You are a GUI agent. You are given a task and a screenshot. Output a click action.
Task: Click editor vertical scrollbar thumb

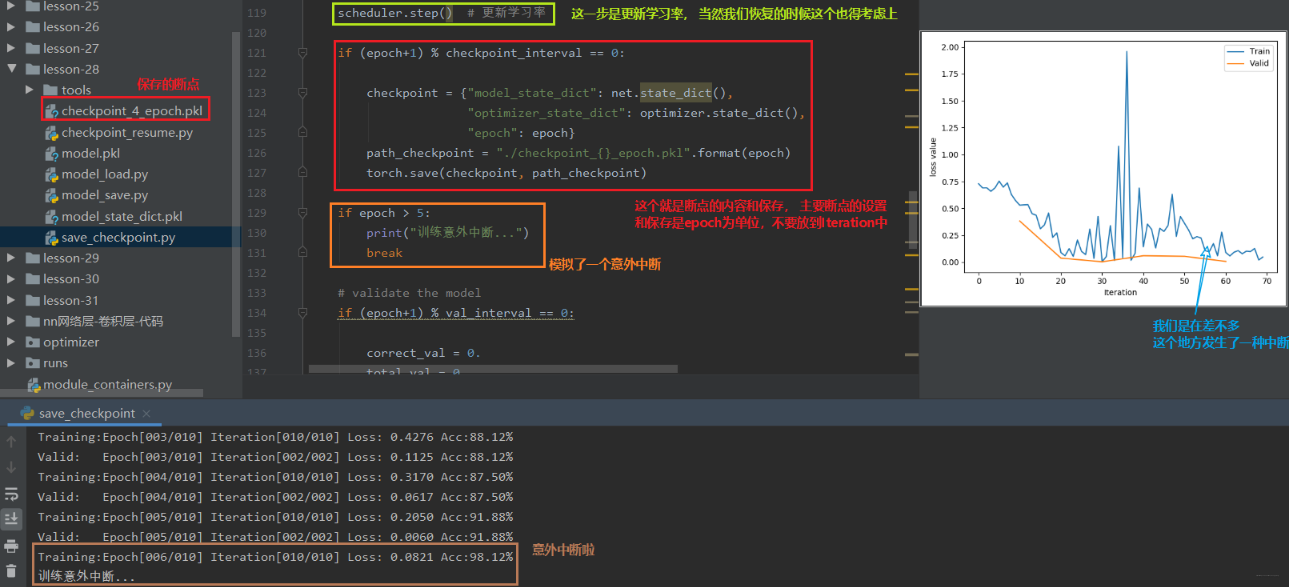tap(912, 220)
